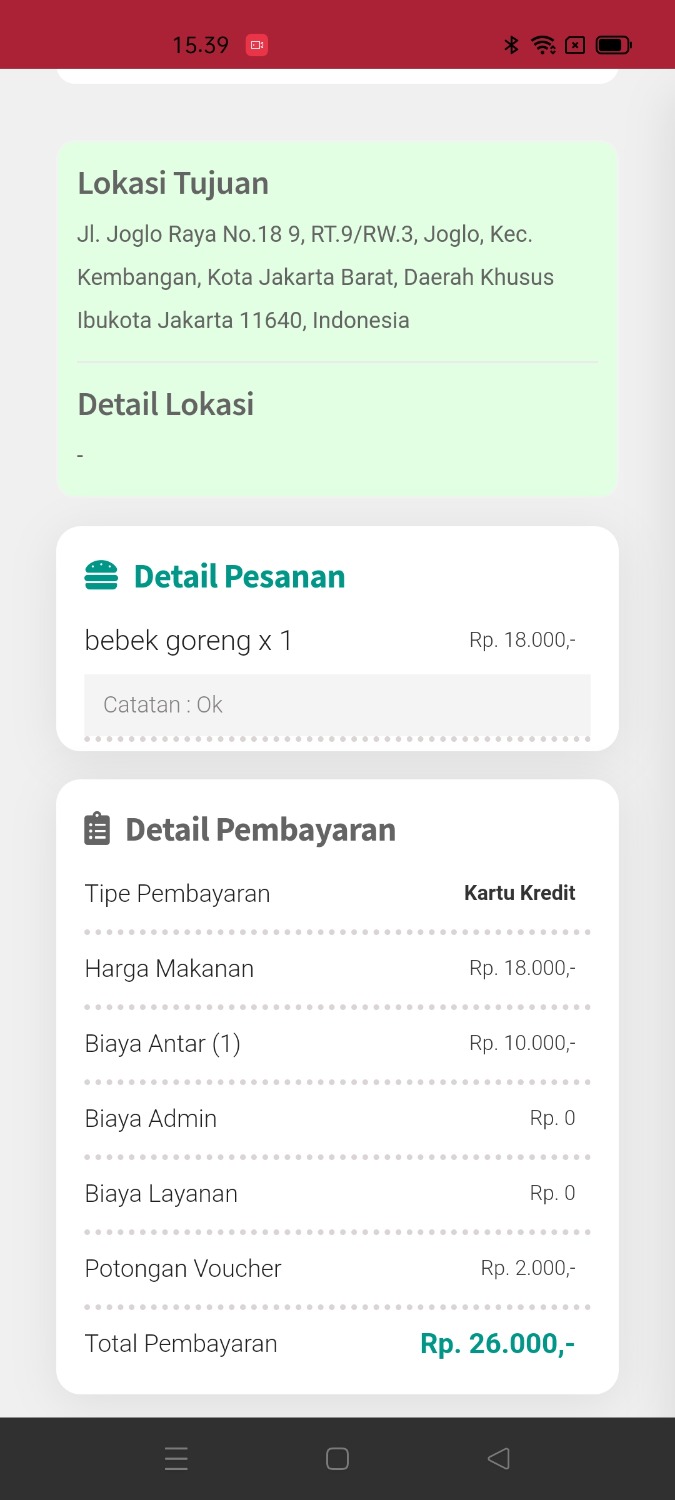Select the Detail Pesanan heading

(x=239, y=576)
